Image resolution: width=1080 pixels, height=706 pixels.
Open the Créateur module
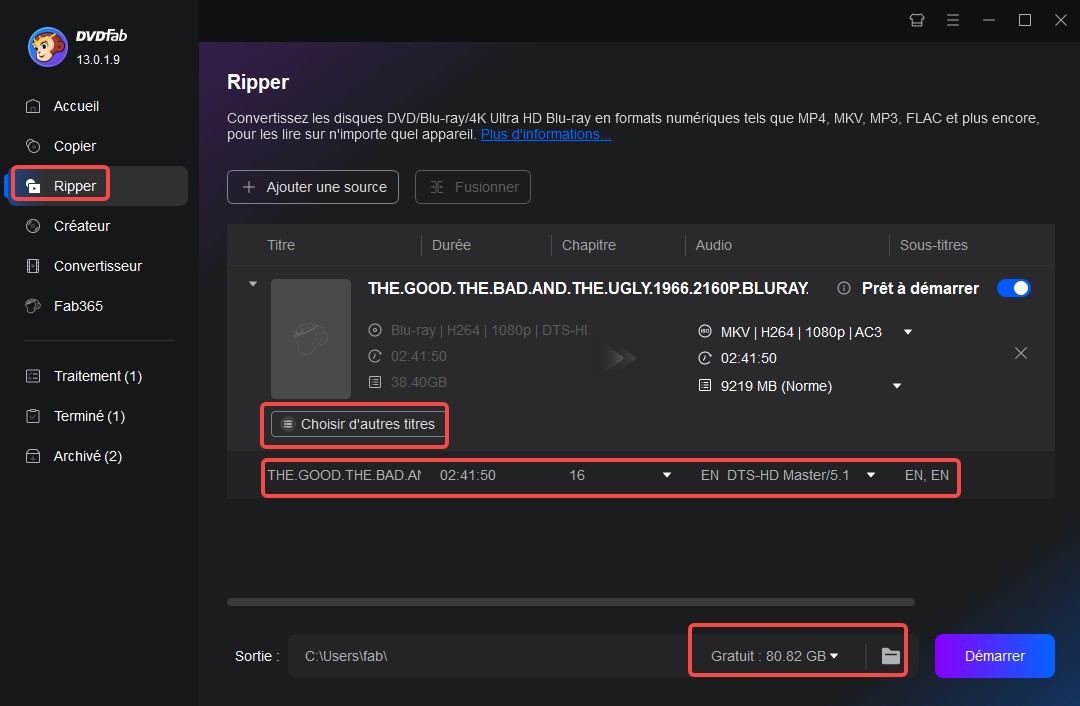tap(81, 226)
